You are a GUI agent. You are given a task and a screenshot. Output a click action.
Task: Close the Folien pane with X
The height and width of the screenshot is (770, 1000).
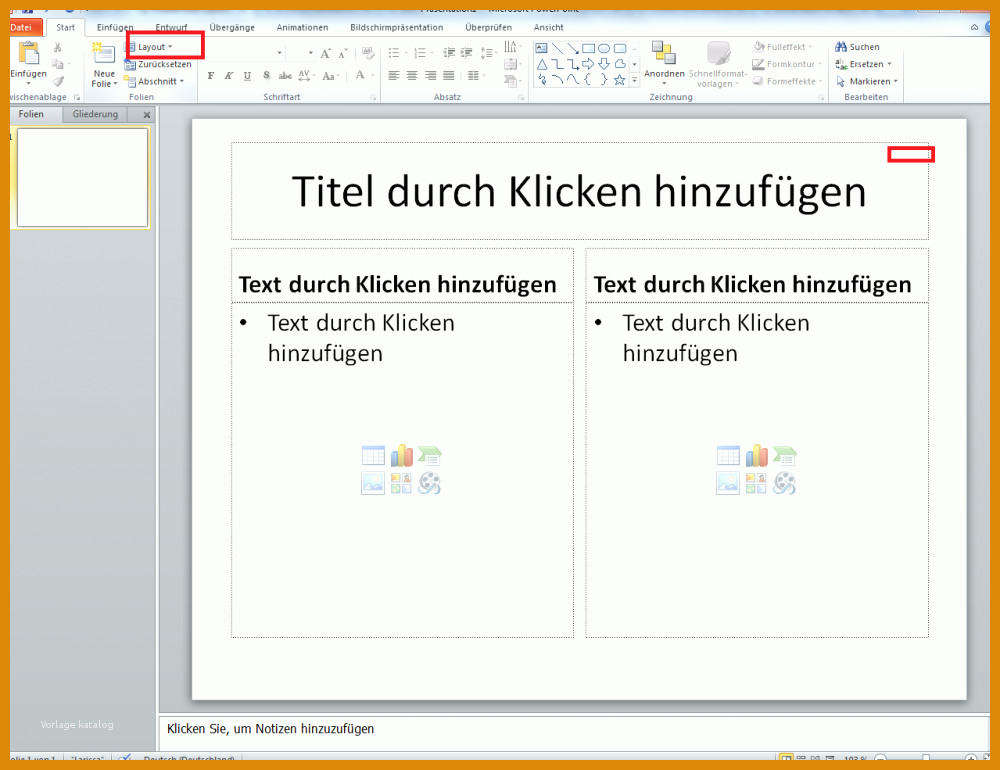(147, 115)
